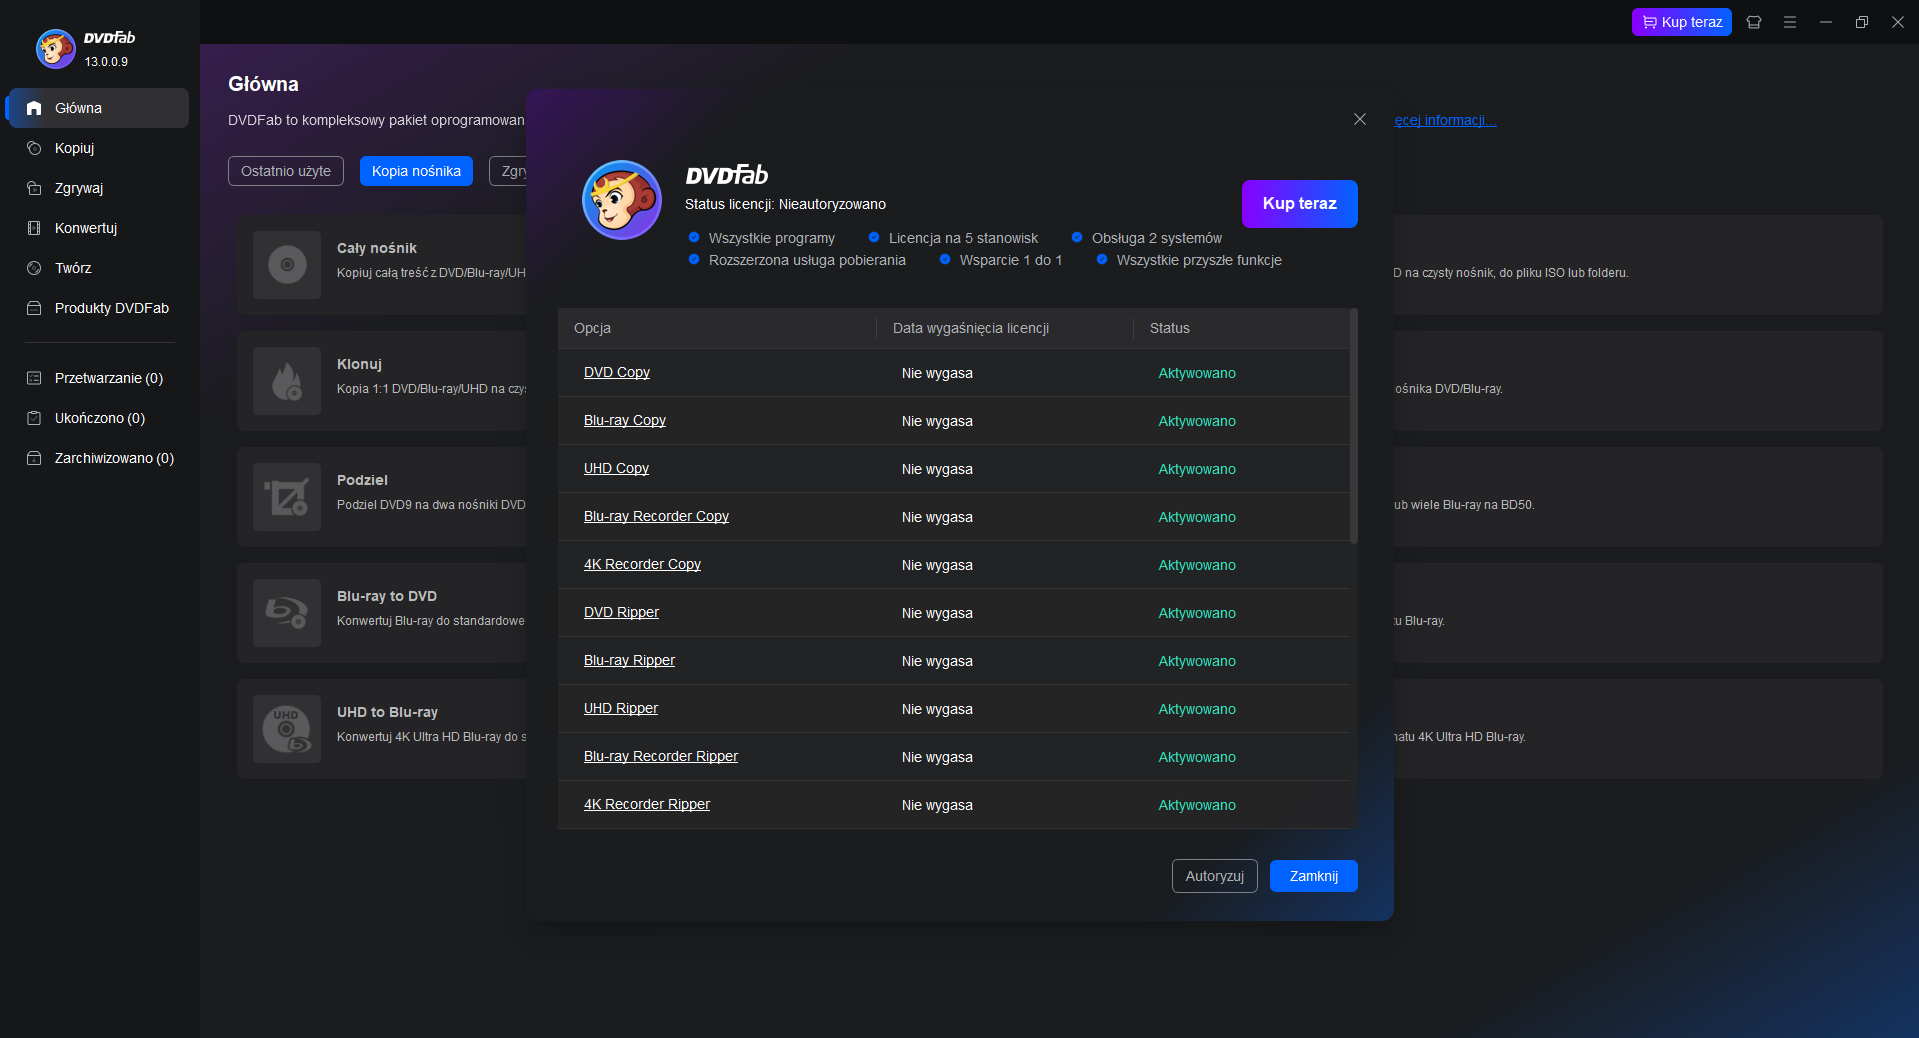
Task: Select the Ostatnio użyte tab
Action: [x=286, y=171]
